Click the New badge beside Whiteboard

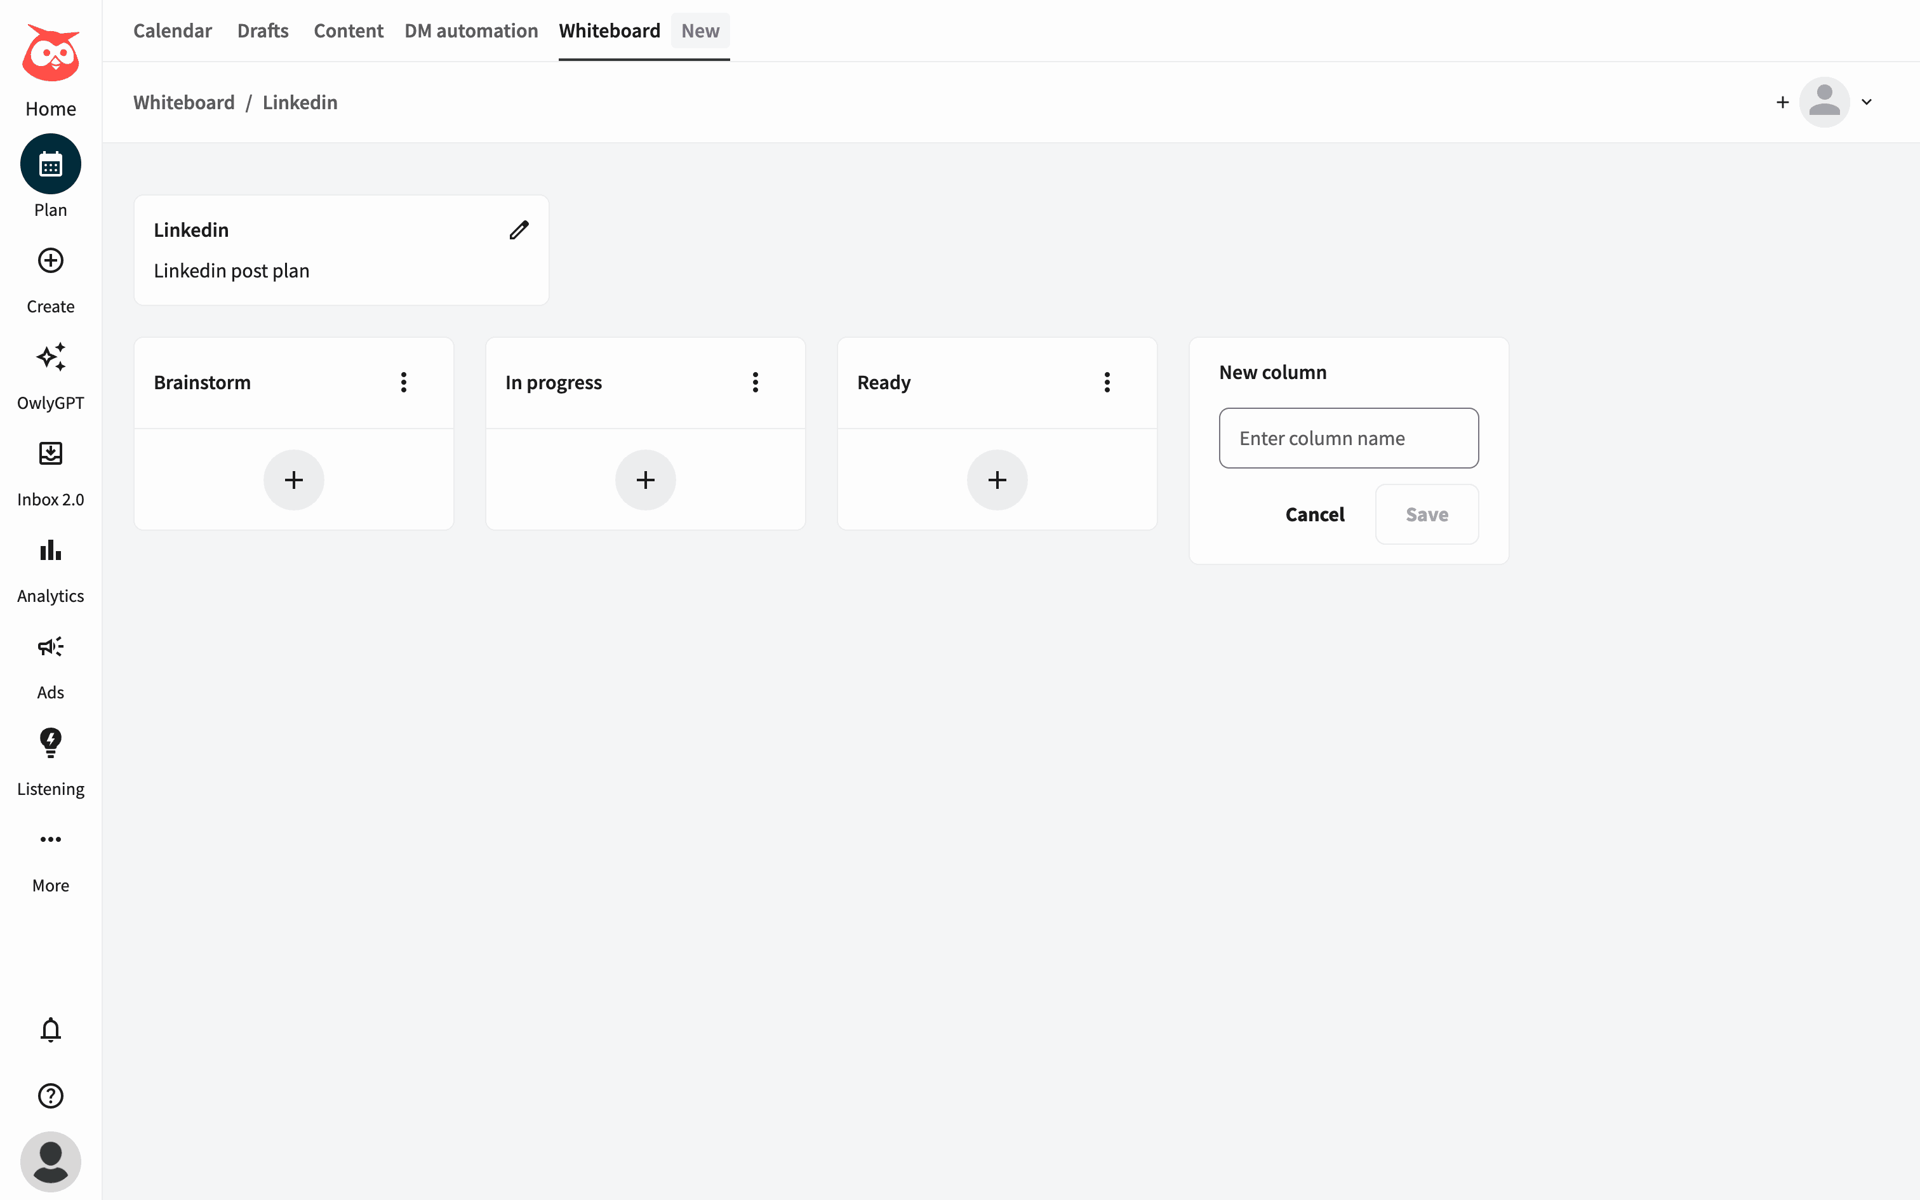700,31
